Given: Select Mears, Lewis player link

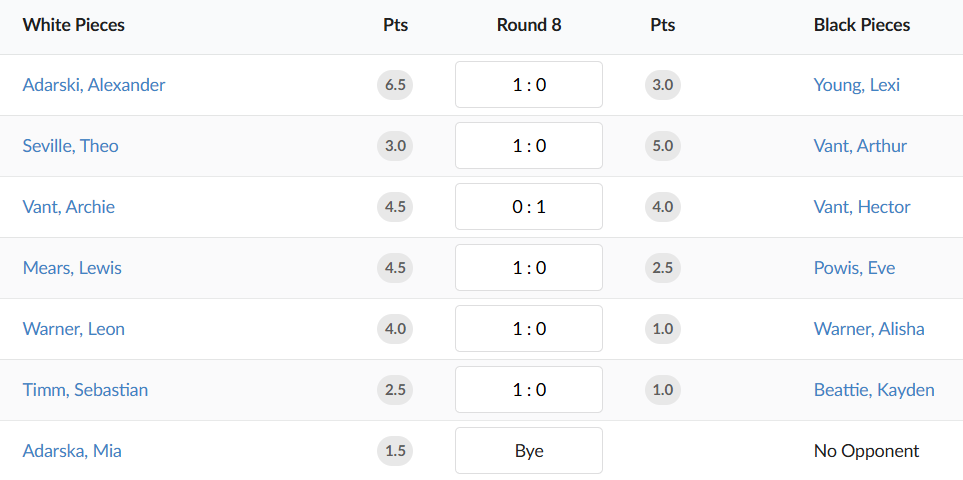Looking at the screenshot, I should click(x=72, y=268).
